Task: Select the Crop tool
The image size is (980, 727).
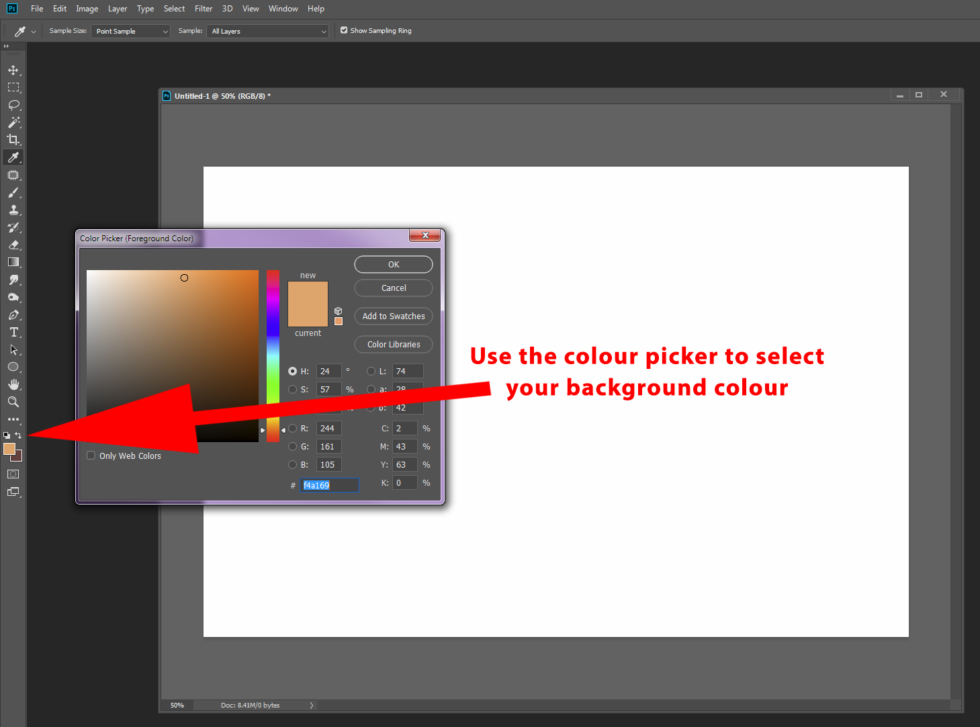Action: [14, 140]
